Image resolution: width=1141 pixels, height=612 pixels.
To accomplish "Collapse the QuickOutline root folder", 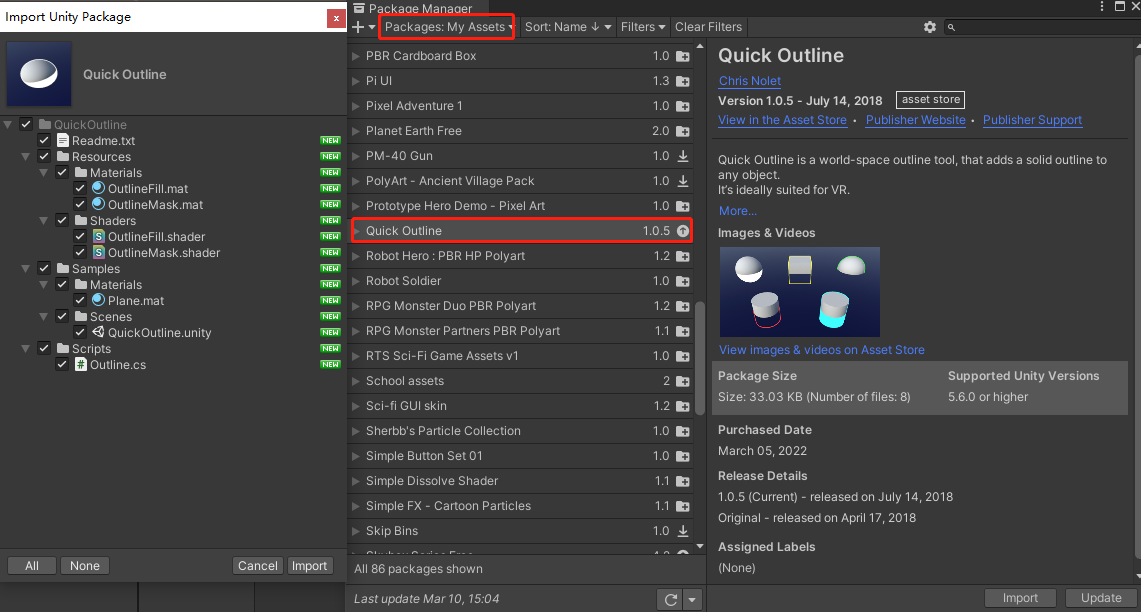I will [x=8, y=124].
